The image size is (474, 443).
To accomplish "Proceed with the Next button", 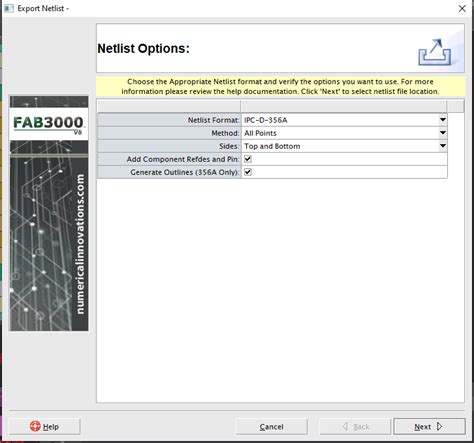I will tap(429, 426).
